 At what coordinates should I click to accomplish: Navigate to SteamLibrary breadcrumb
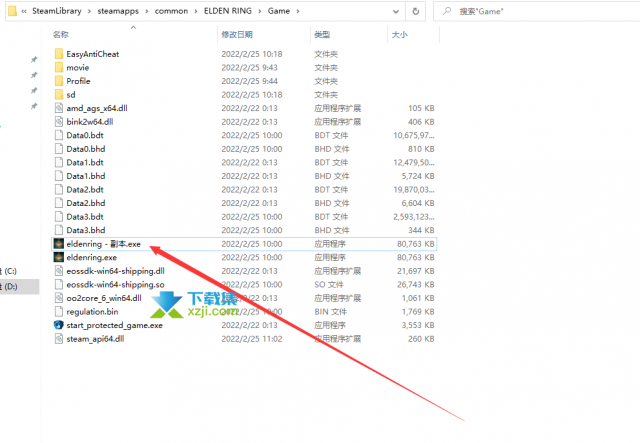pyautogui.click(x=57, y=11)
